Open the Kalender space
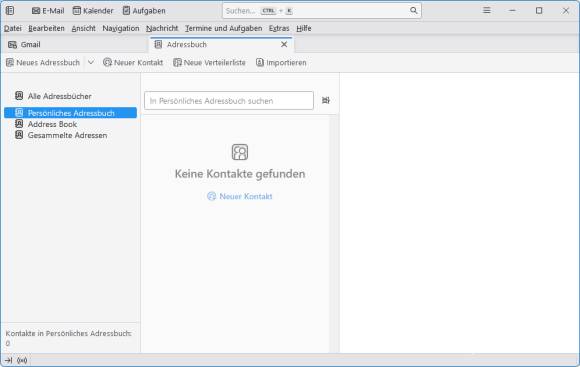The width and height of the screenshot is (580, 367). click(93, 11)
